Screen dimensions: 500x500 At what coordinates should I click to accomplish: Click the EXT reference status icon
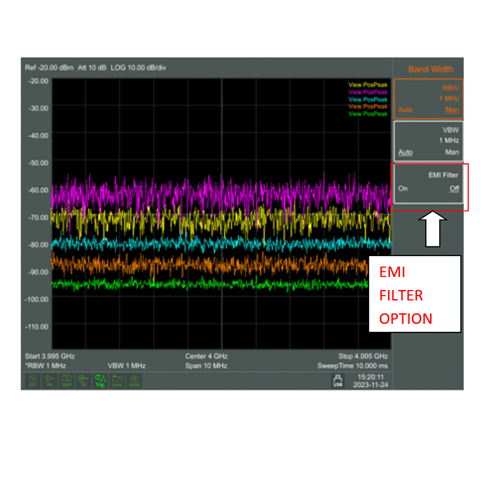[33, 380]
